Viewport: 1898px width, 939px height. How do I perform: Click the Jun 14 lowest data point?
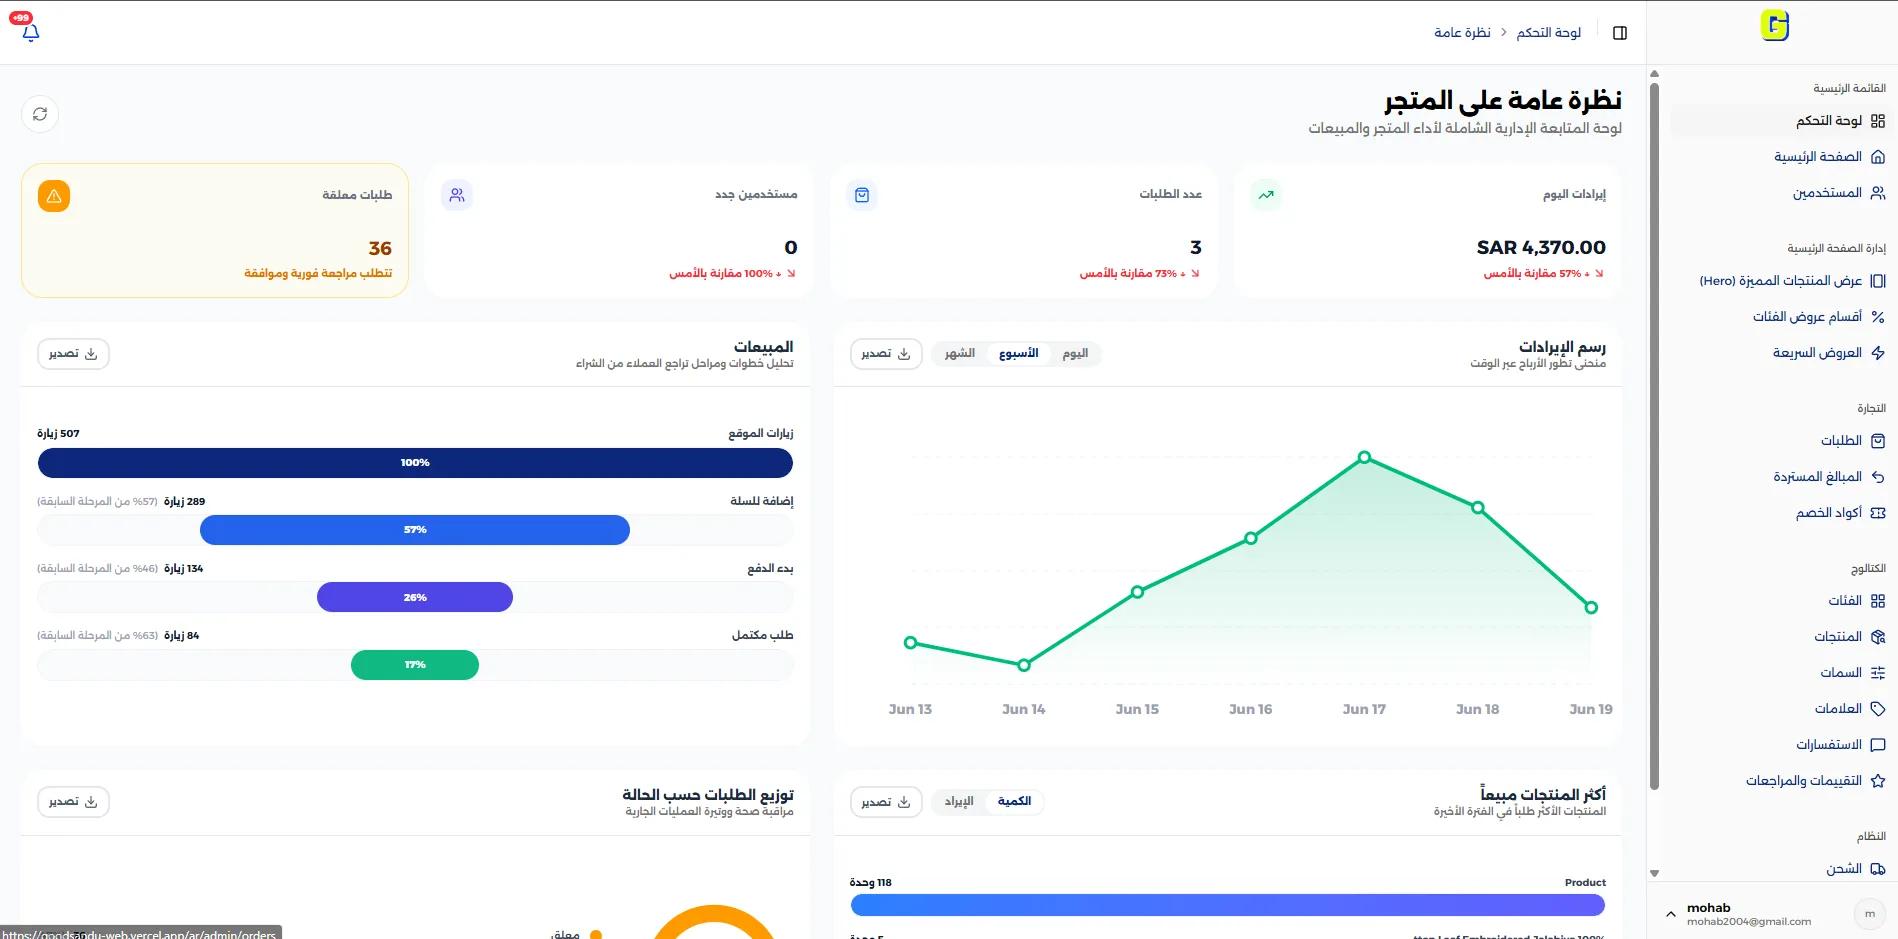[1024, 665]
